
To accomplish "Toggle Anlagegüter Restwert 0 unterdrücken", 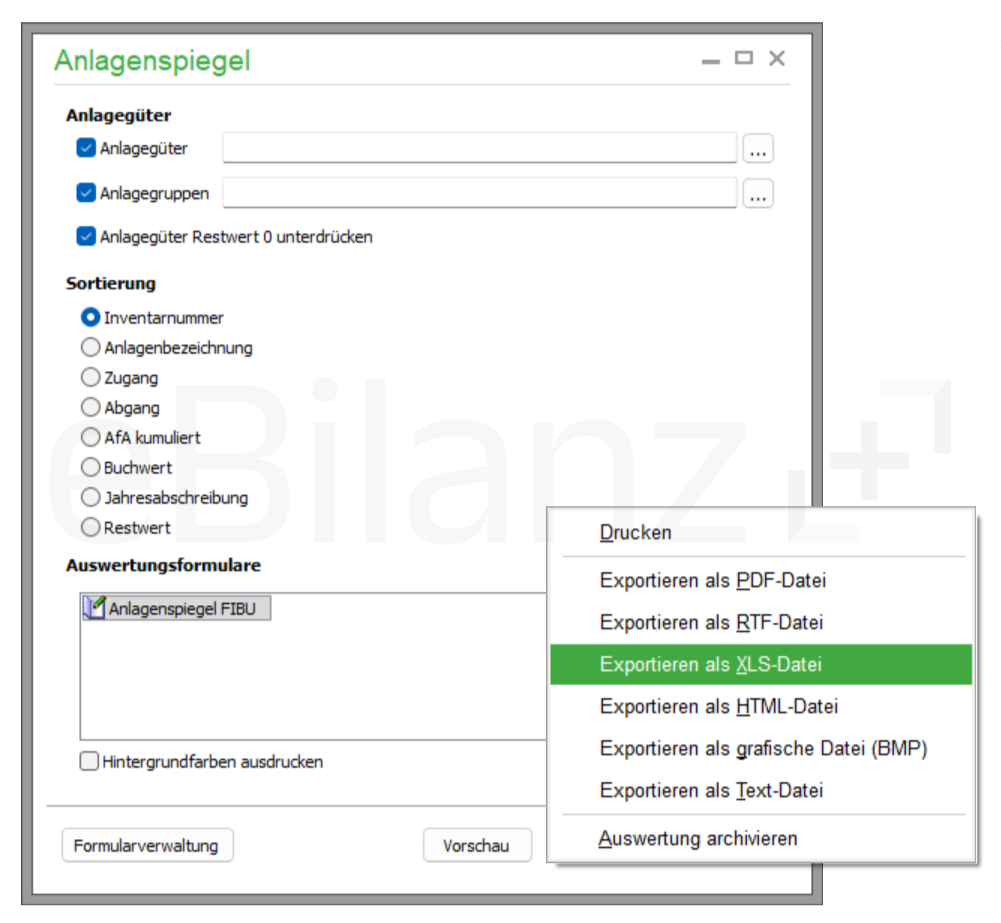I will [86, 236].
